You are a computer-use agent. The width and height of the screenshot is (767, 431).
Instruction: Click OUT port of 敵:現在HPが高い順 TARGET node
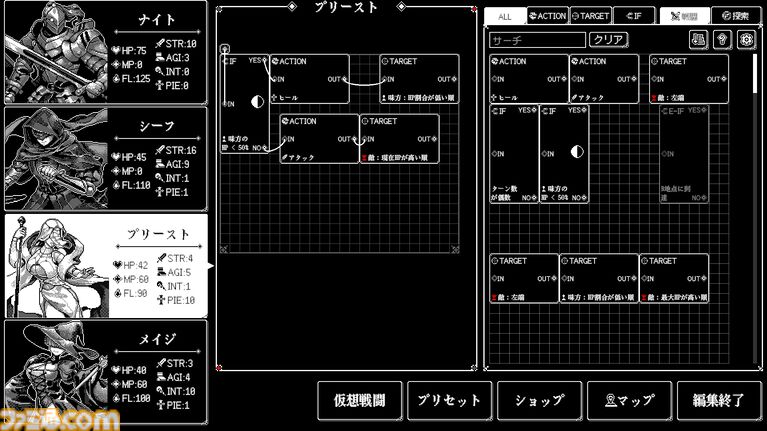434,139
